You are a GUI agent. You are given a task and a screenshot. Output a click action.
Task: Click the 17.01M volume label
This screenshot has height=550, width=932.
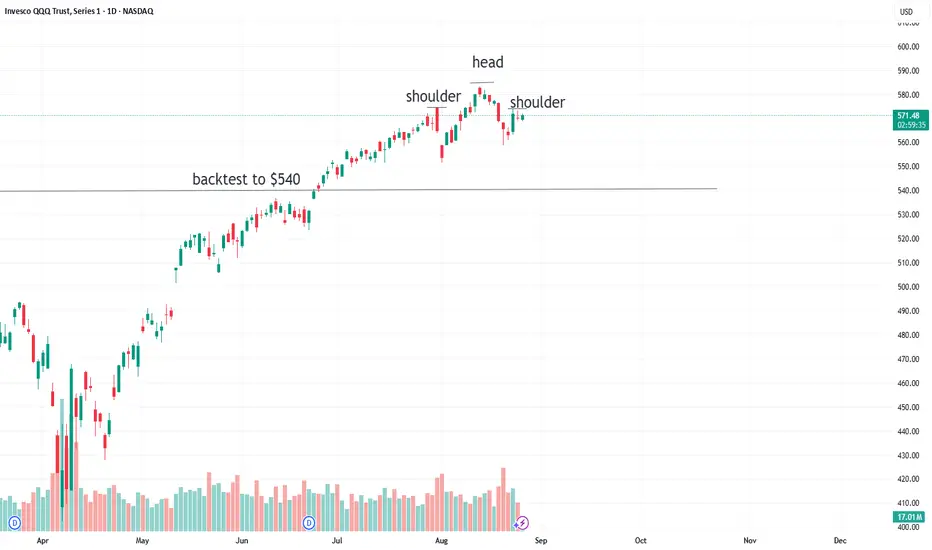coord(909,517)
